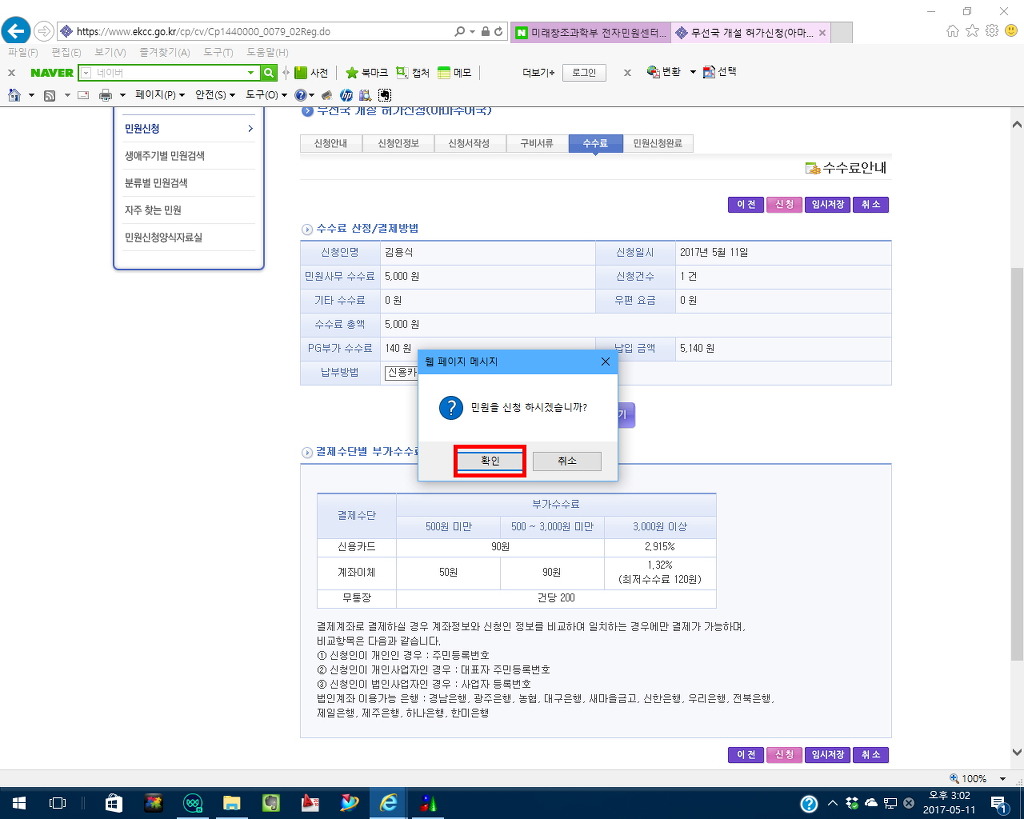Select the 신청서작성 step tab
Viewport: 1024px width, 819px height.
pos(469,143)
